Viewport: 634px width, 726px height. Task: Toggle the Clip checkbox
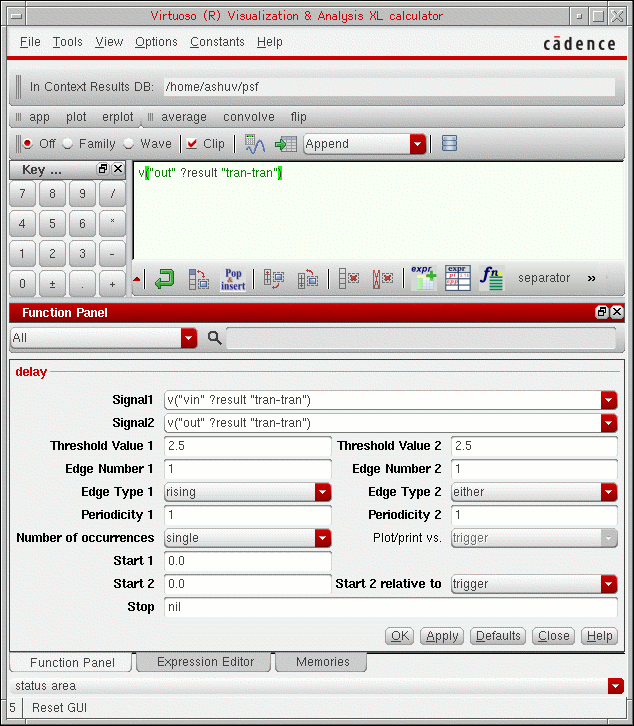tap(192, 144)
